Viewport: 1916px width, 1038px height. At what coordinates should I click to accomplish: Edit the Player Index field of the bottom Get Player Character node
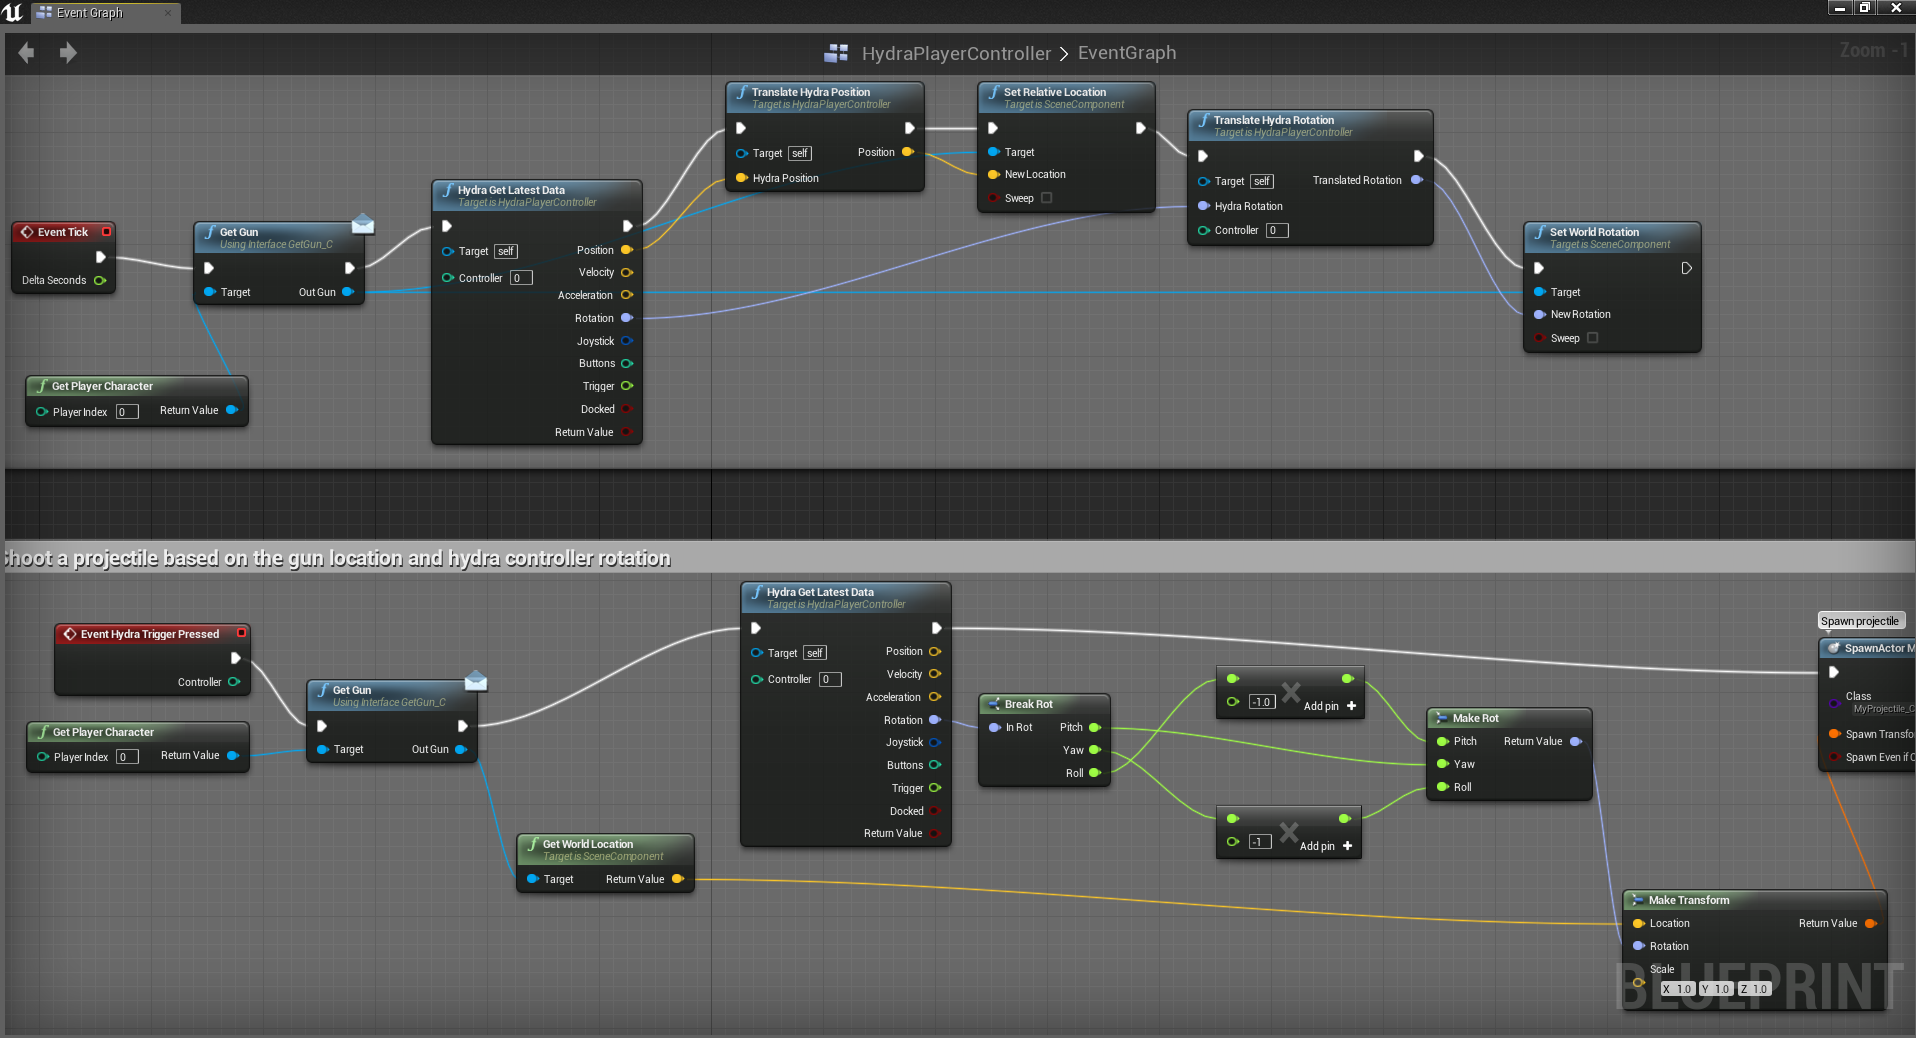[128, 757]
